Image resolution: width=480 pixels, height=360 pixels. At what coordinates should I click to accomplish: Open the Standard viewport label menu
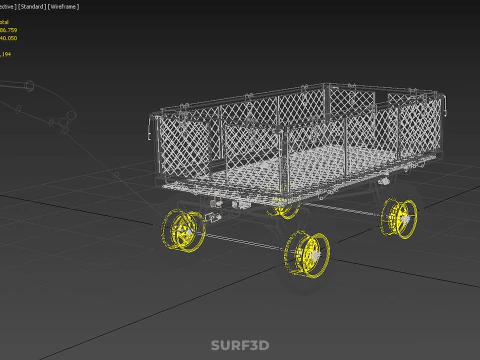pos(32,7)
